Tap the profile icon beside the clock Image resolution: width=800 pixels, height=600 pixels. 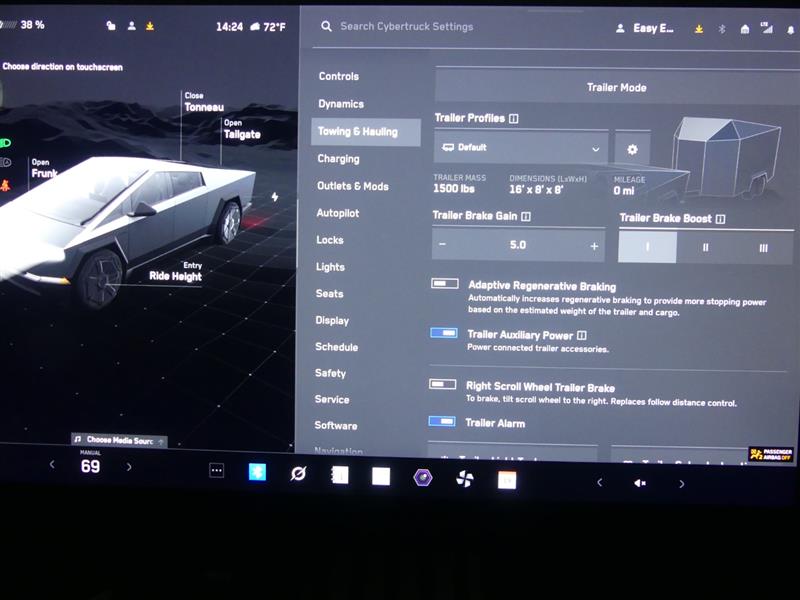pyautogui.click(x=131, y=25)
